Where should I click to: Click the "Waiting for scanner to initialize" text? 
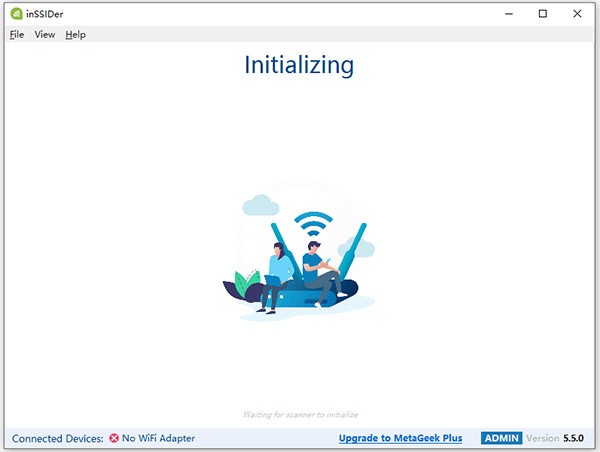[300, 414]
